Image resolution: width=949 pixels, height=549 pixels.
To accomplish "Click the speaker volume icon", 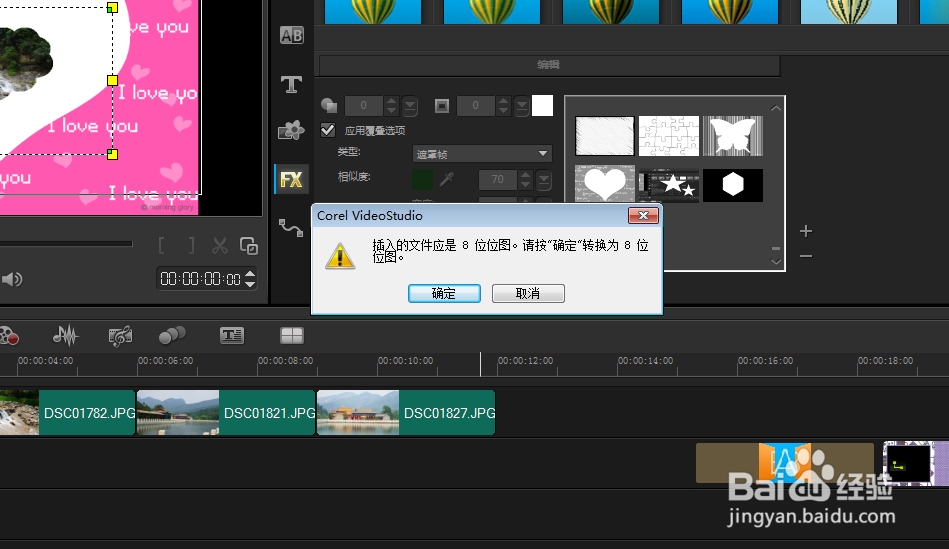I will (11, 279).
